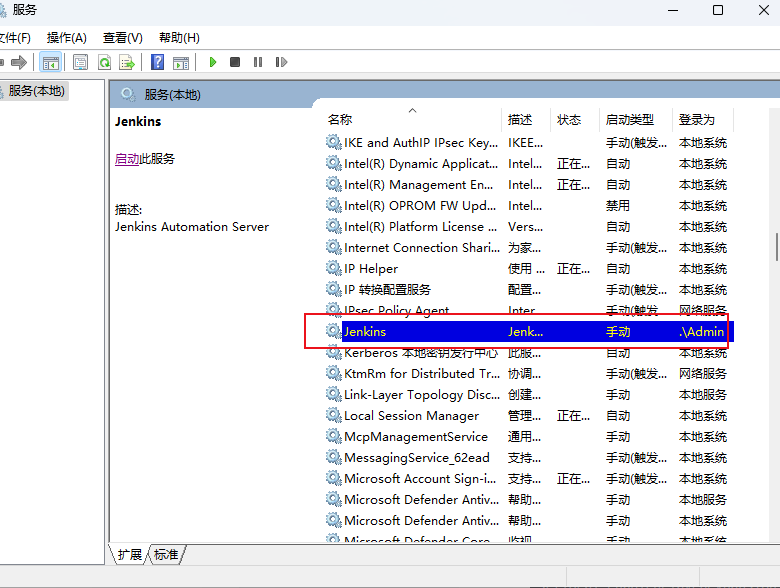Image resolution: width=780 pixels, height=588 pixels.
Task: Click the Export list toolbar icon
Action: click(127, 62)
